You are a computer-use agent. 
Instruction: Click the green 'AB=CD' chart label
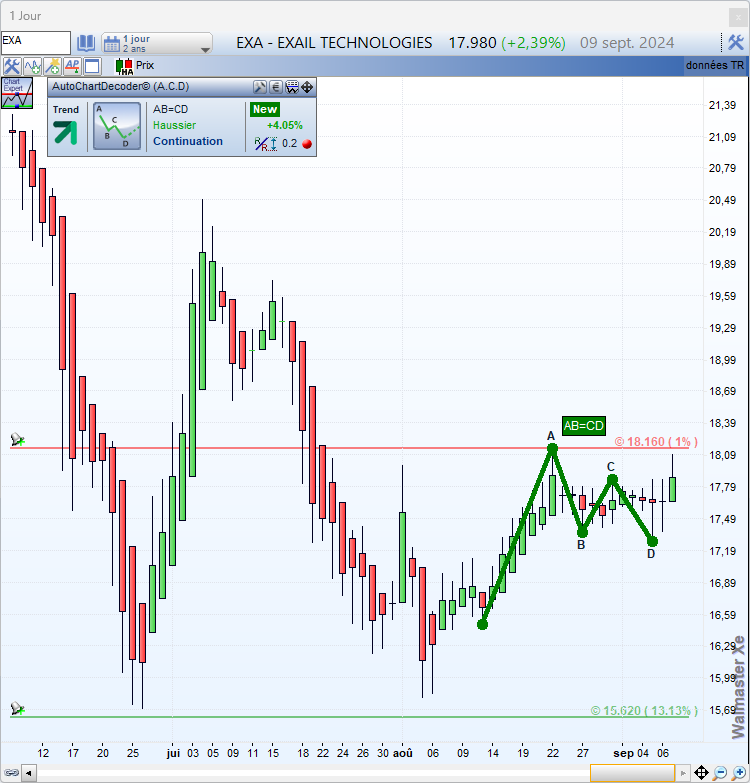pos(584,426)
